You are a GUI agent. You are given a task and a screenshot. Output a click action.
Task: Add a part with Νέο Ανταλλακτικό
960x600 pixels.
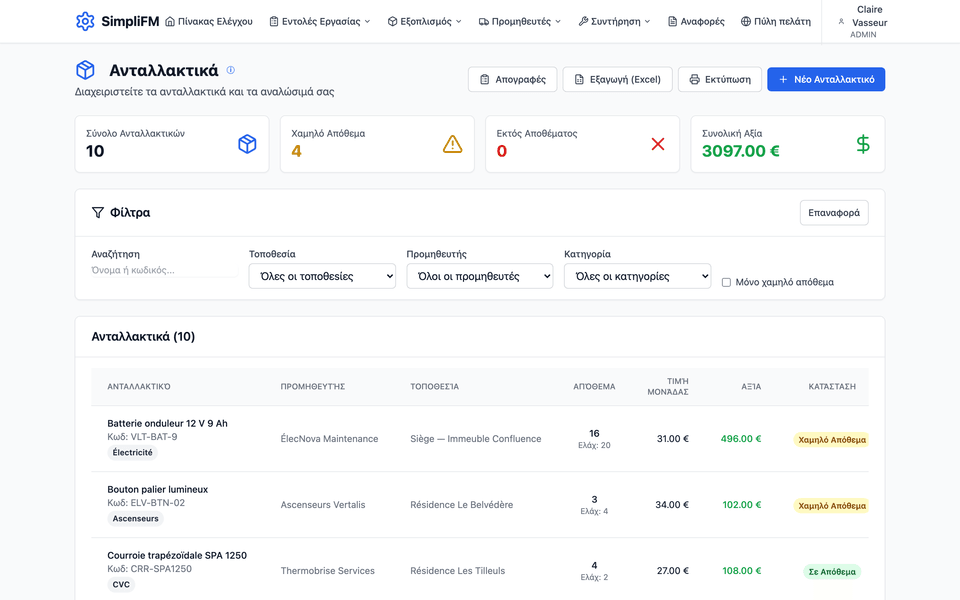coord(826,79)
